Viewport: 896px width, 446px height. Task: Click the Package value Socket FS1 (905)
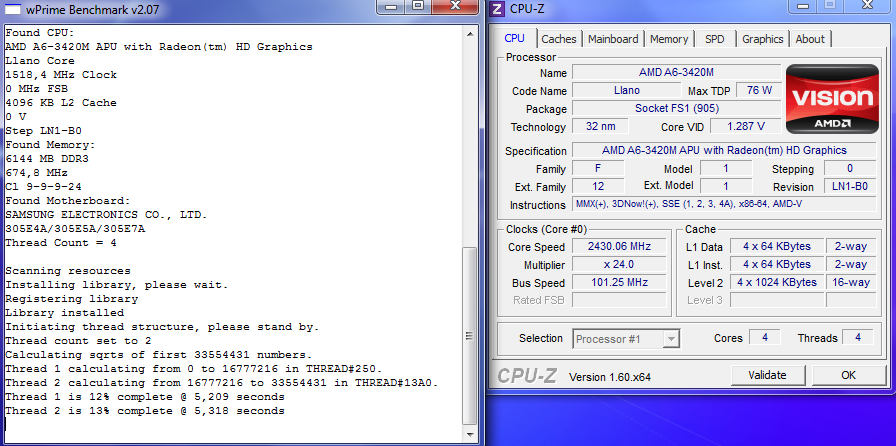[x=677, y=108]
